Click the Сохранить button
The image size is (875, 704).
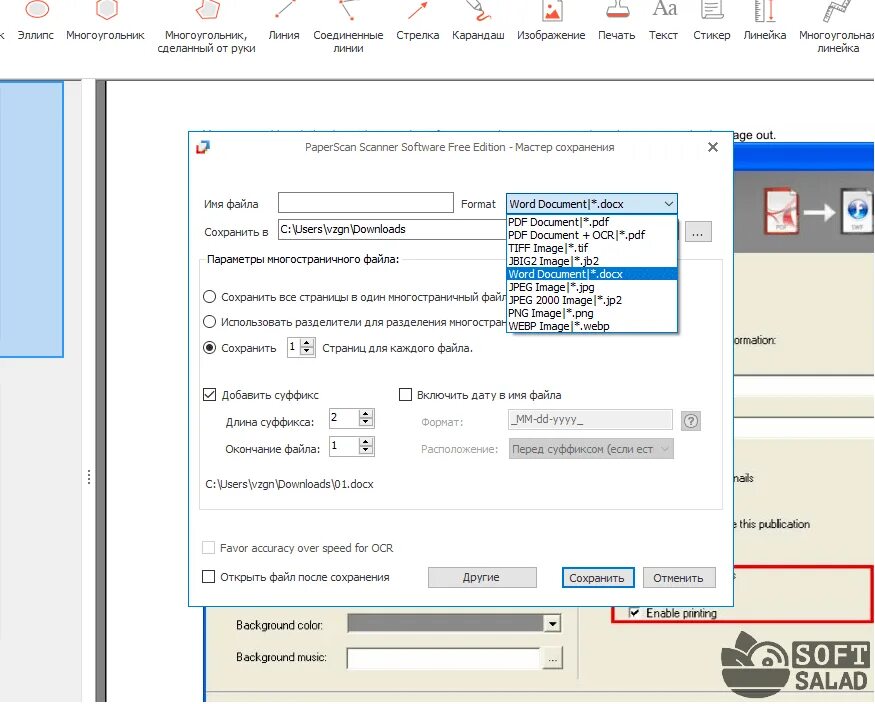(x=598, y=578)
